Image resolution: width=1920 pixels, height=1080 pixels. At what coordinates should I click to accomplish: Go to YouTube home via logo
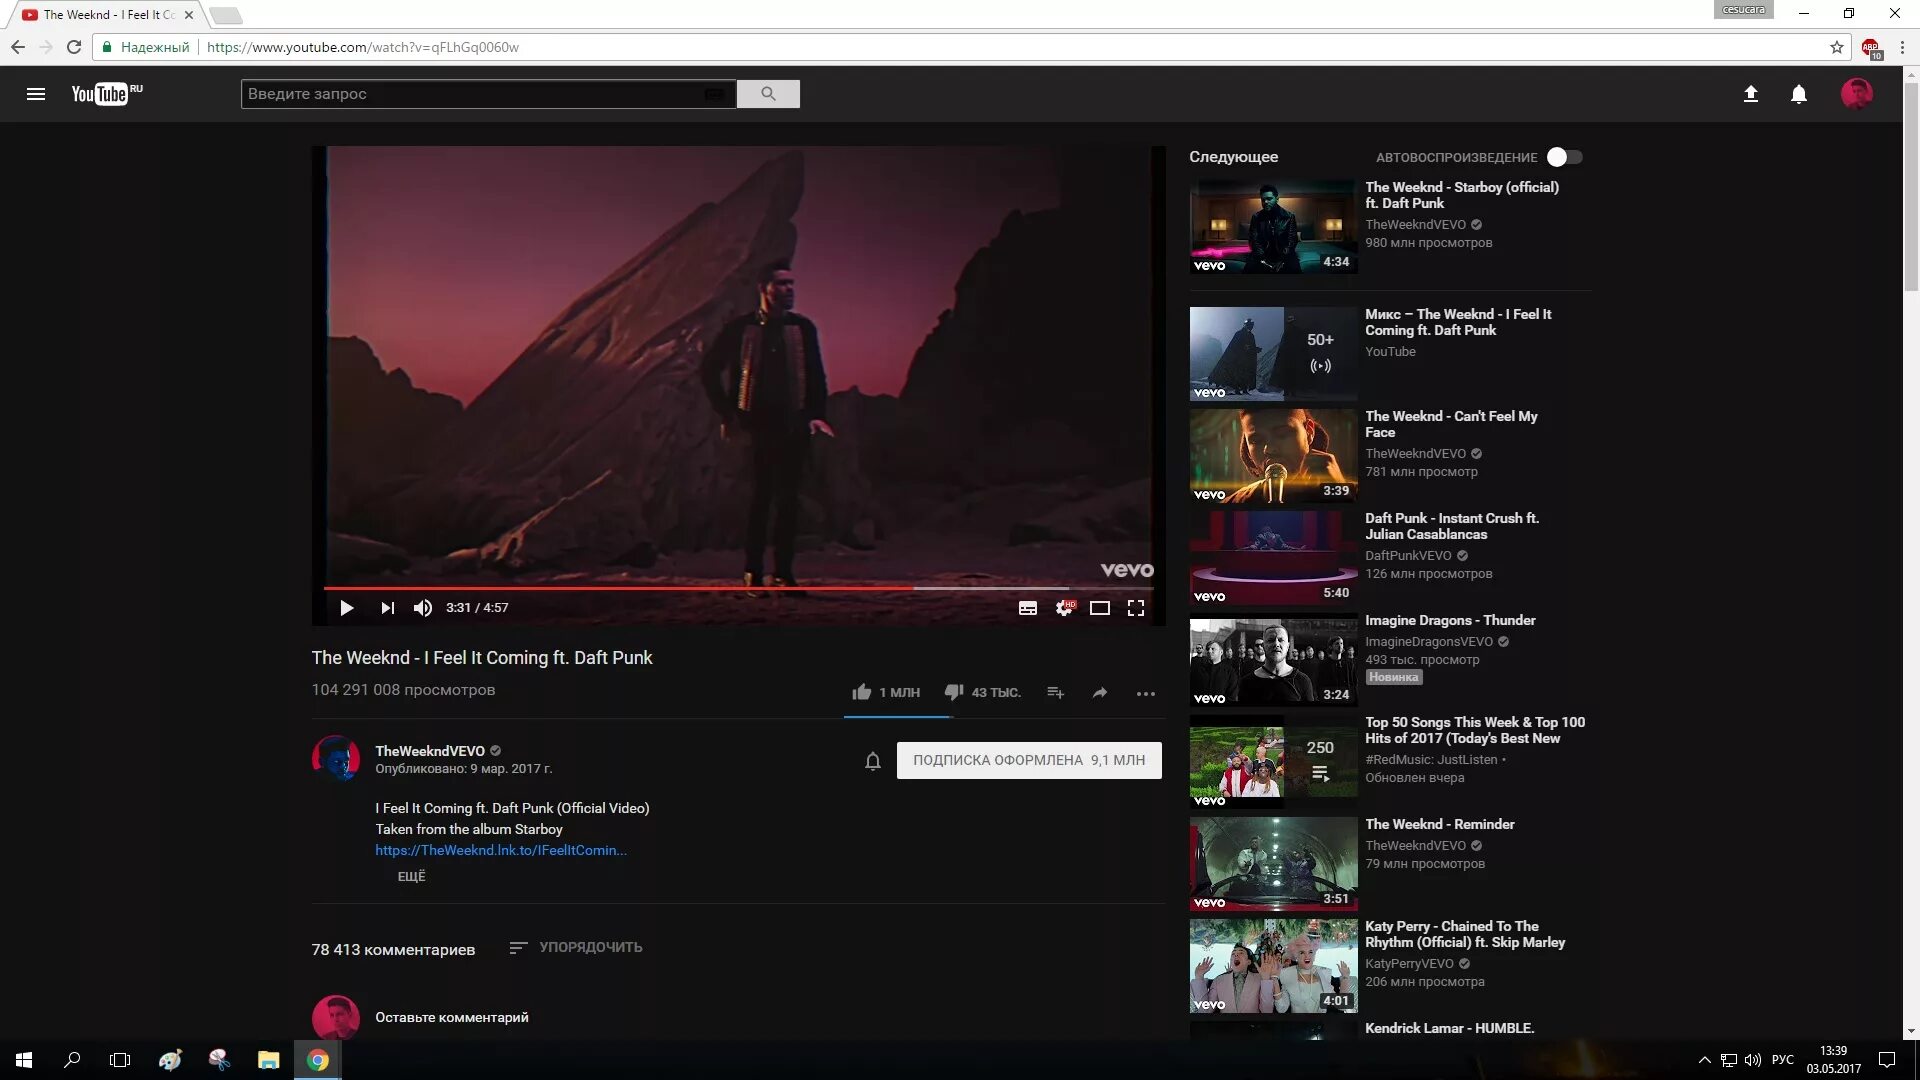(x=106, y=94)
